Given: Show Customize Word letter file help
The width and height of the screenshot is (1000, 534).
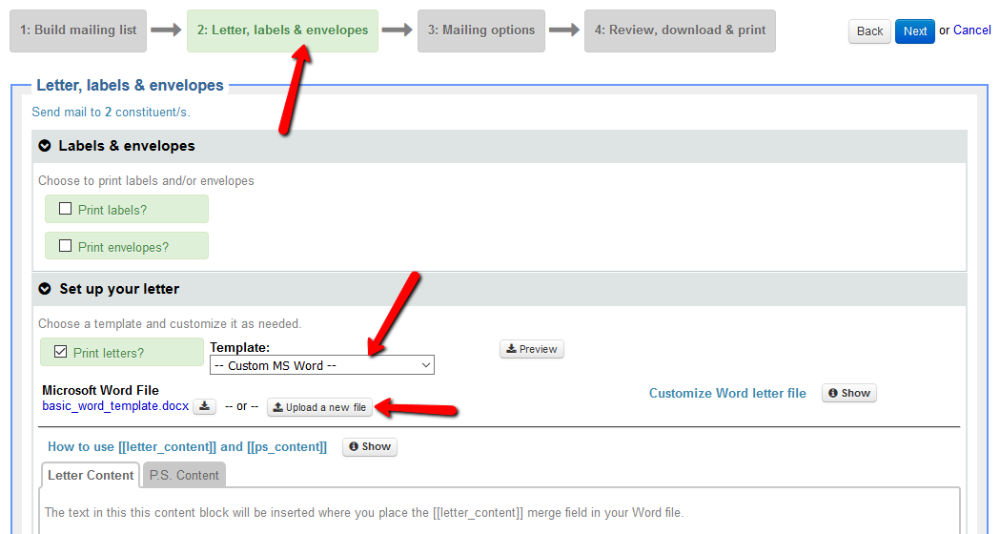Looking at the screenshot, I should [x=849, y=393].
